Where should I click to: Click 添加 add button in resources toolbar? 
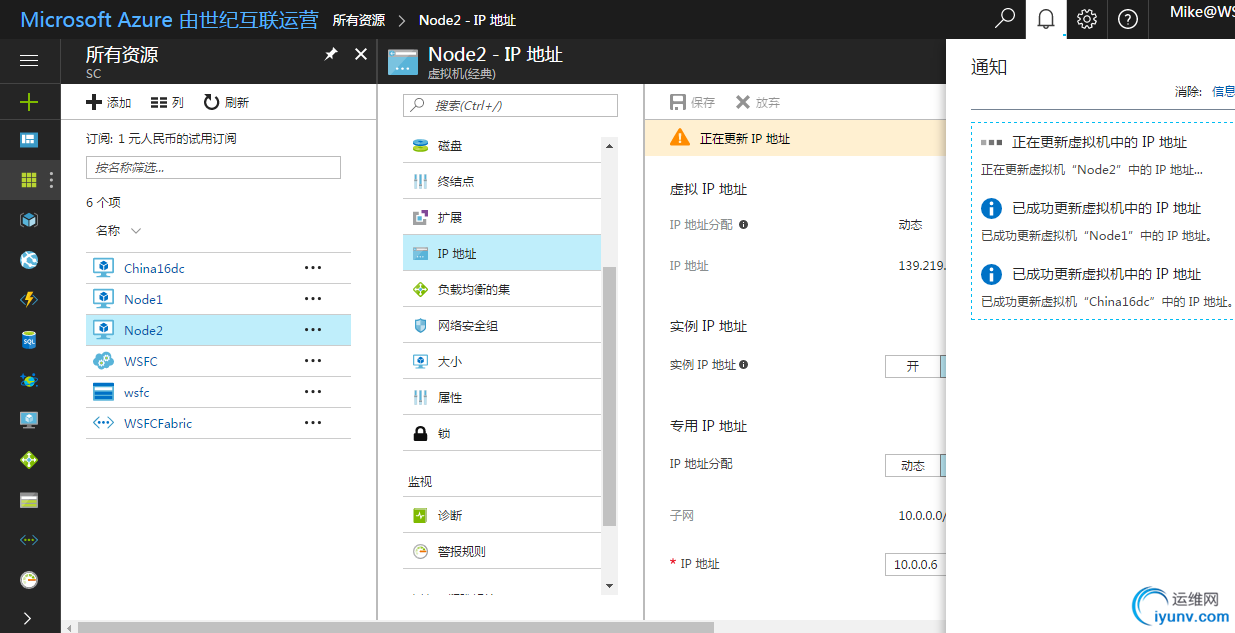pyautogui.click(x=109, y=102)
